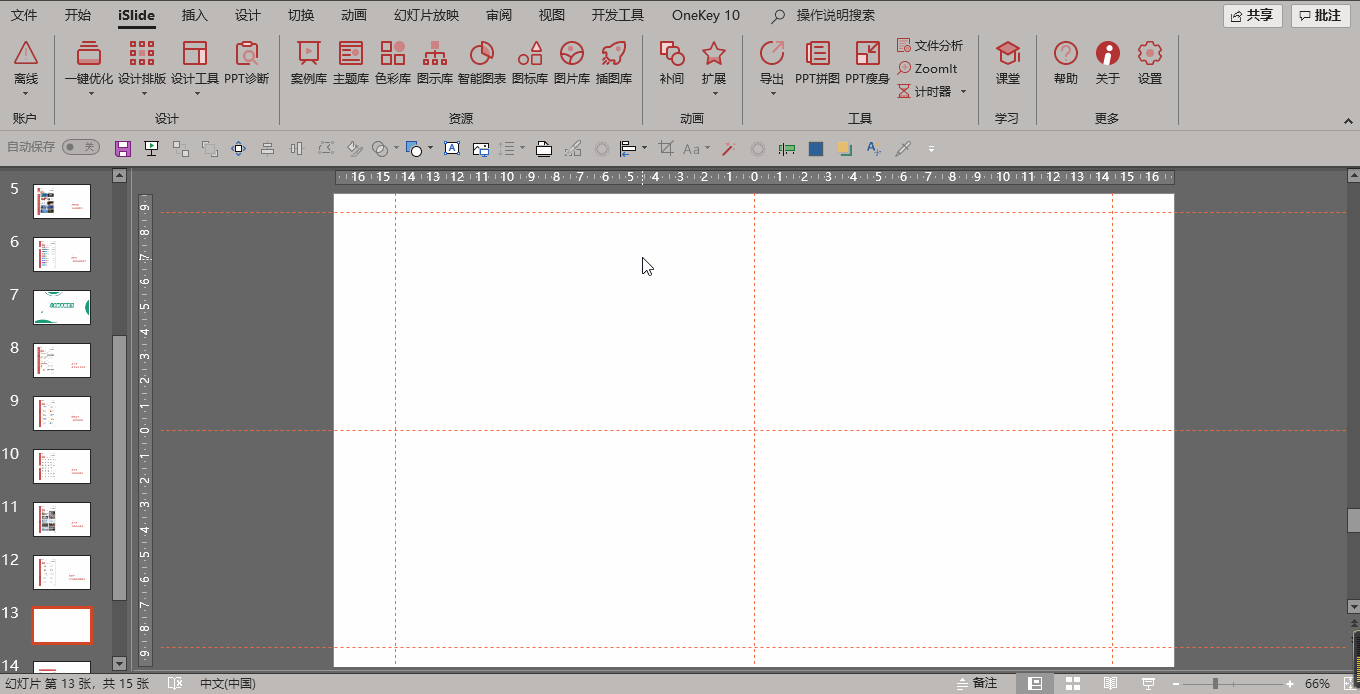The image size is (1360, 694).
Task: Launch the PPT拼图 tool
Action: coord(817,62)
